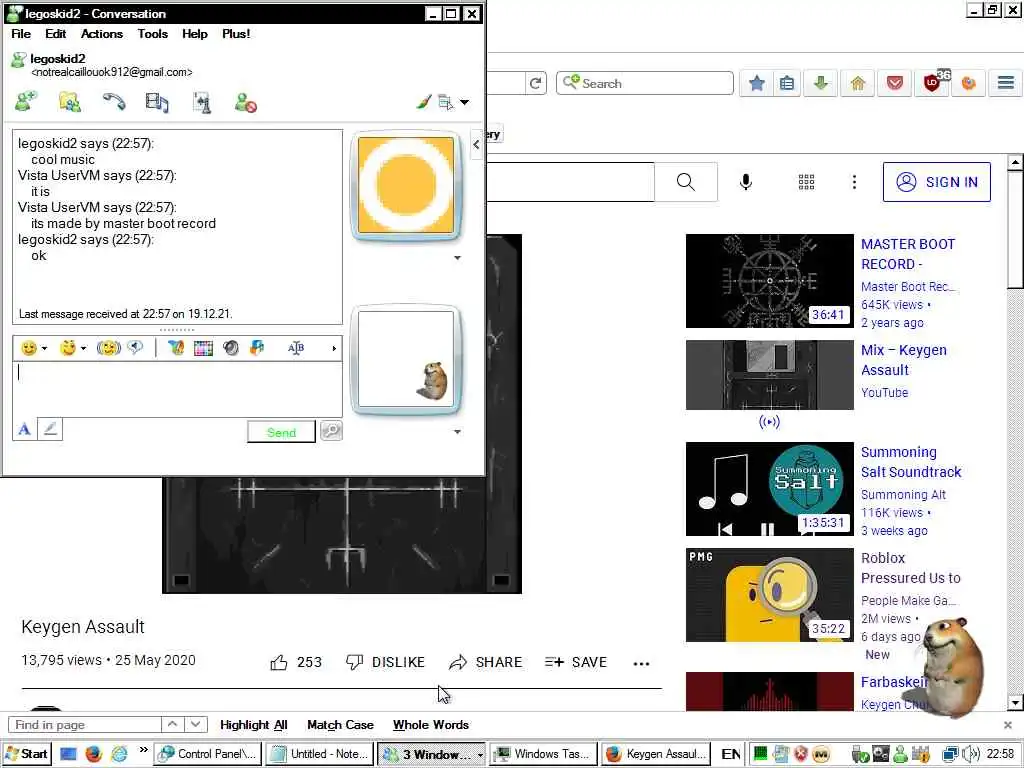Open my display picture options arrow
Screen dimensions: 1024x768
tap(457, 432)
